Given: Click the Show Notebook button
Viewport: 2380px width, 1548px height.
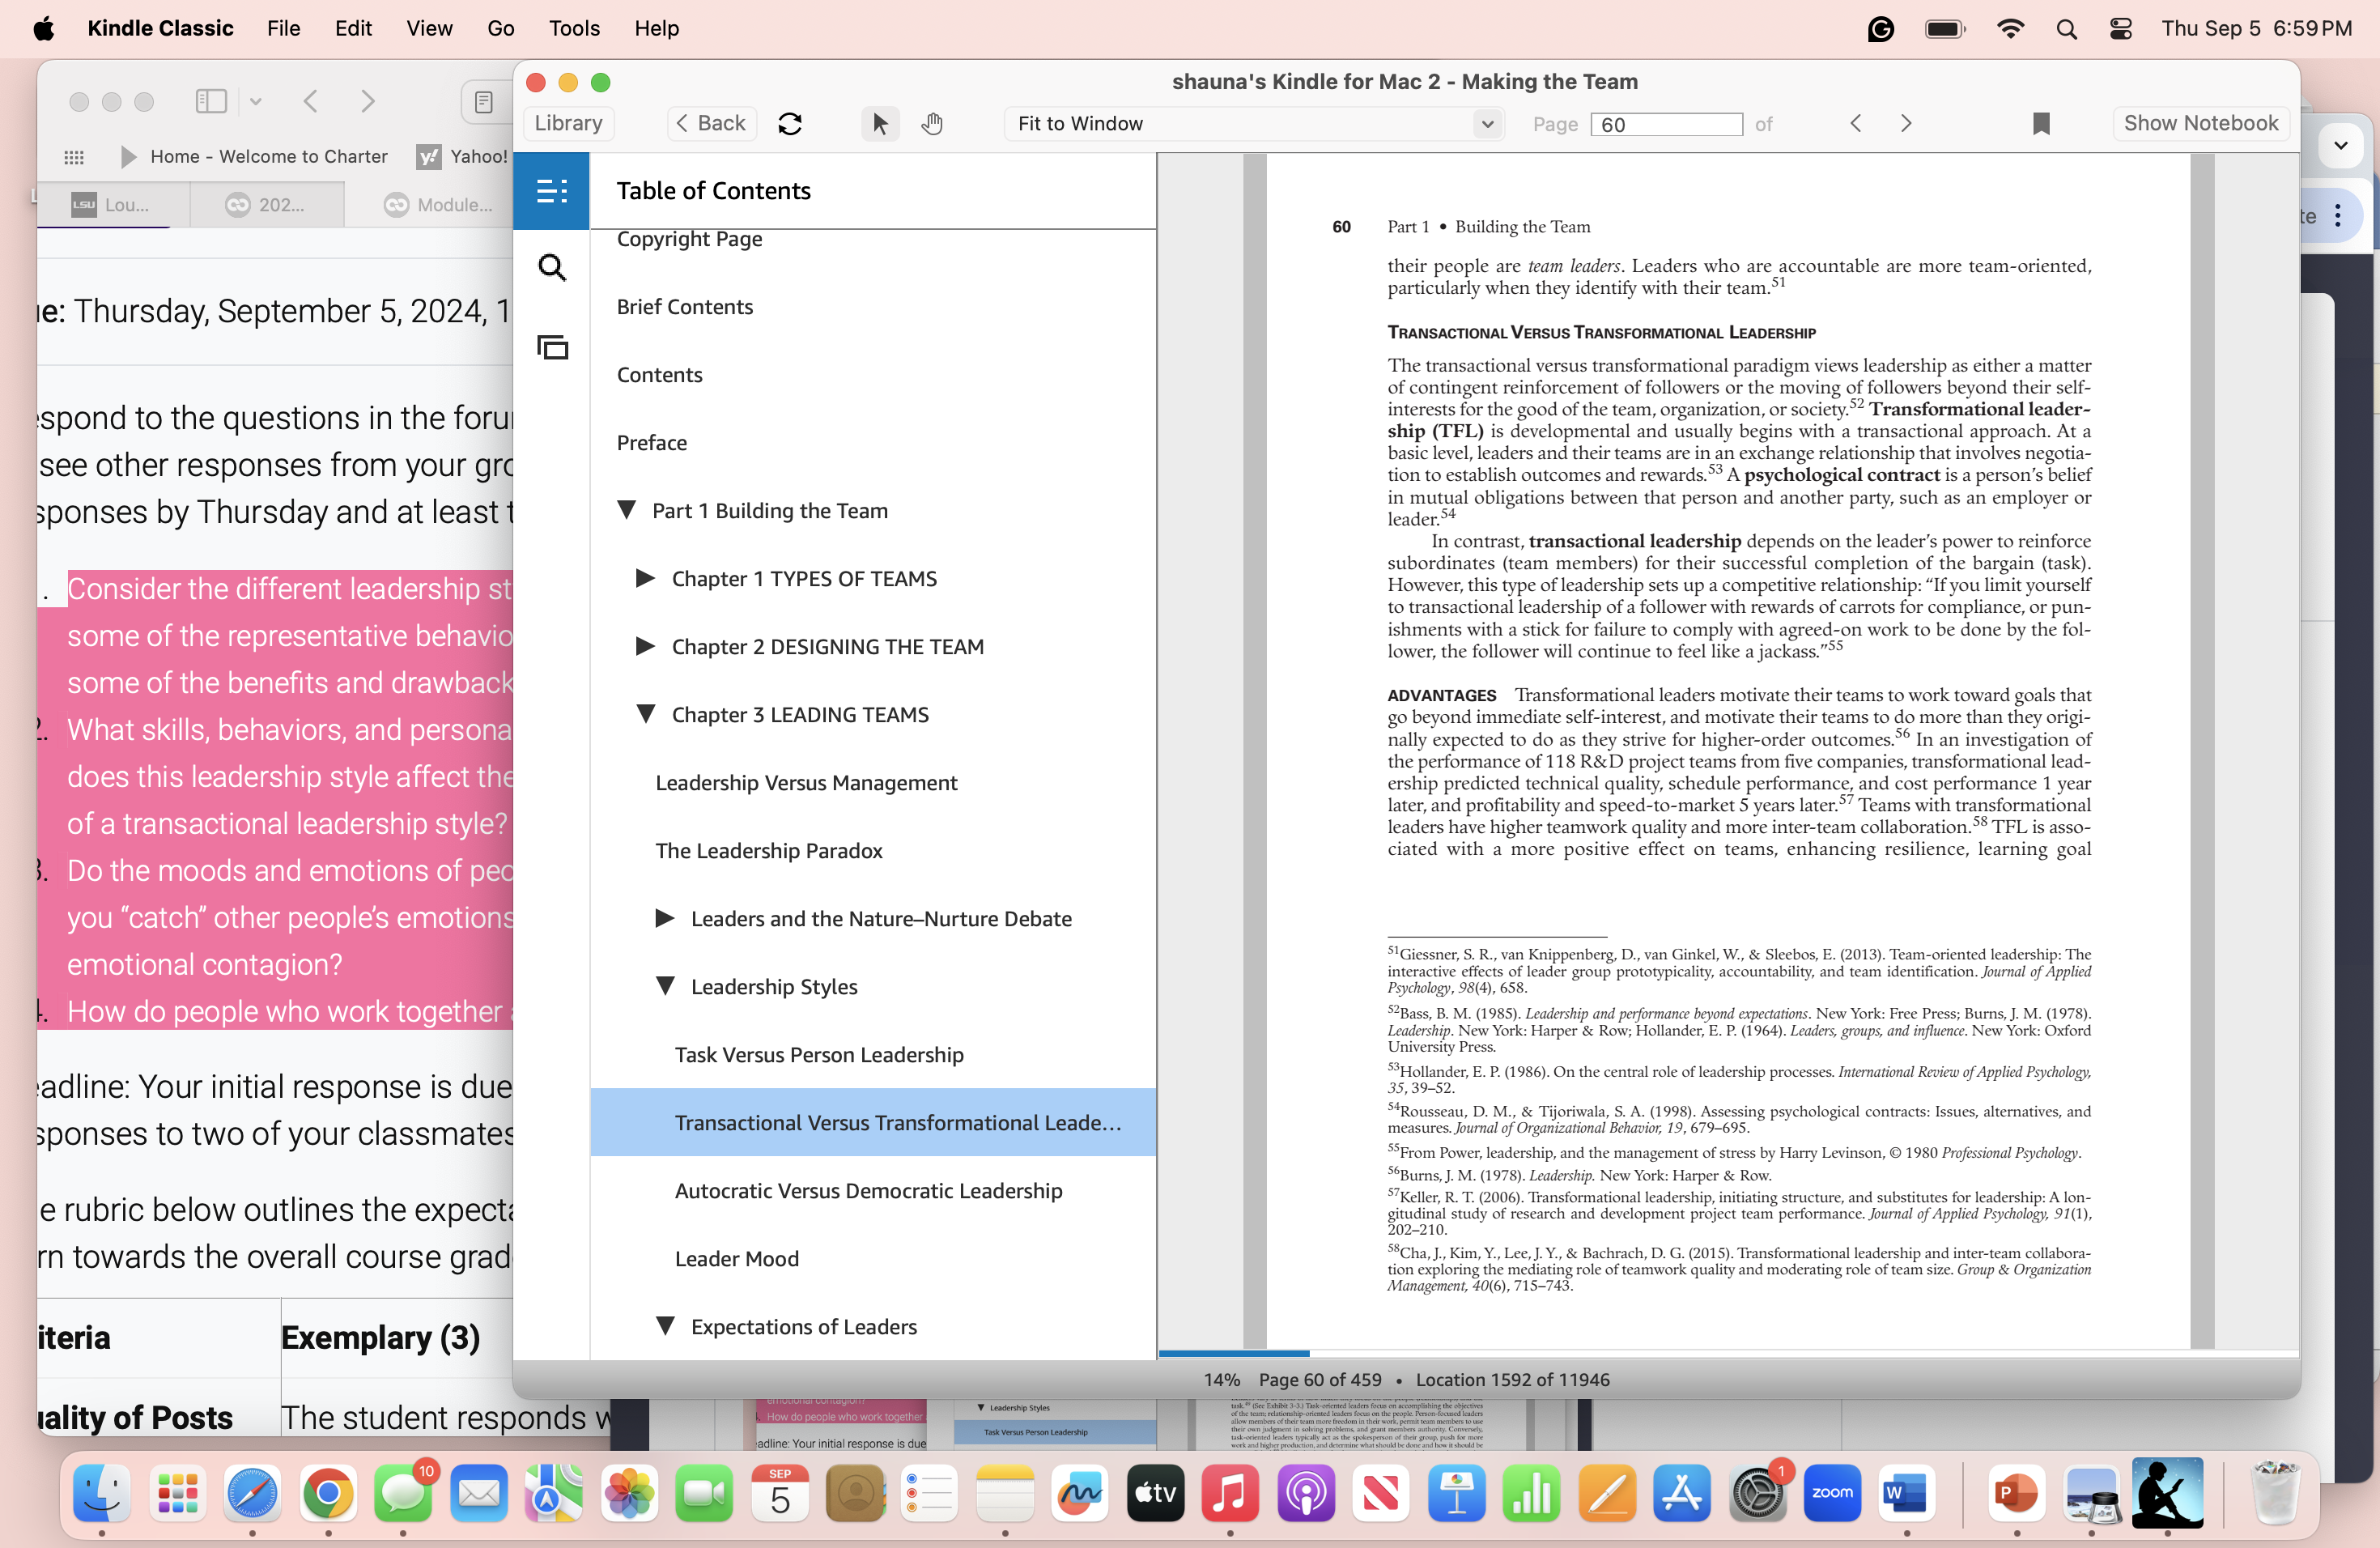Looking at the screenshot, I should (x=2200, y=124).
